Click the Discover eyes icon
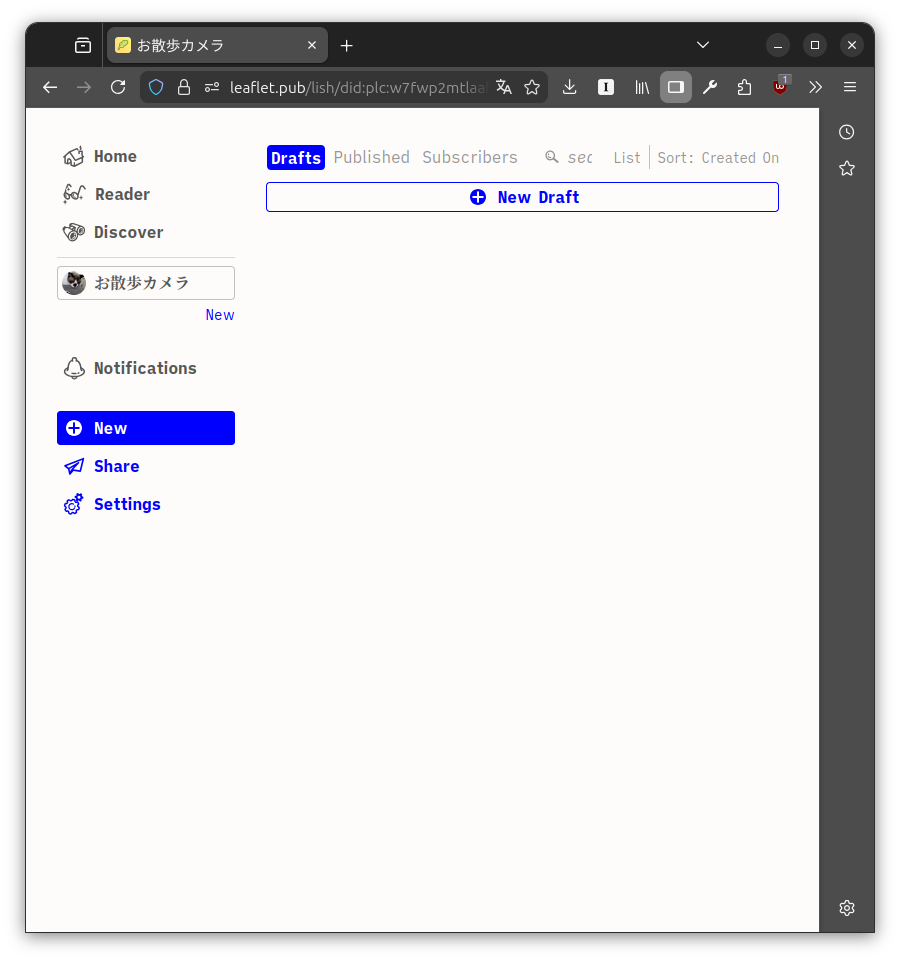 pos(73,232)
